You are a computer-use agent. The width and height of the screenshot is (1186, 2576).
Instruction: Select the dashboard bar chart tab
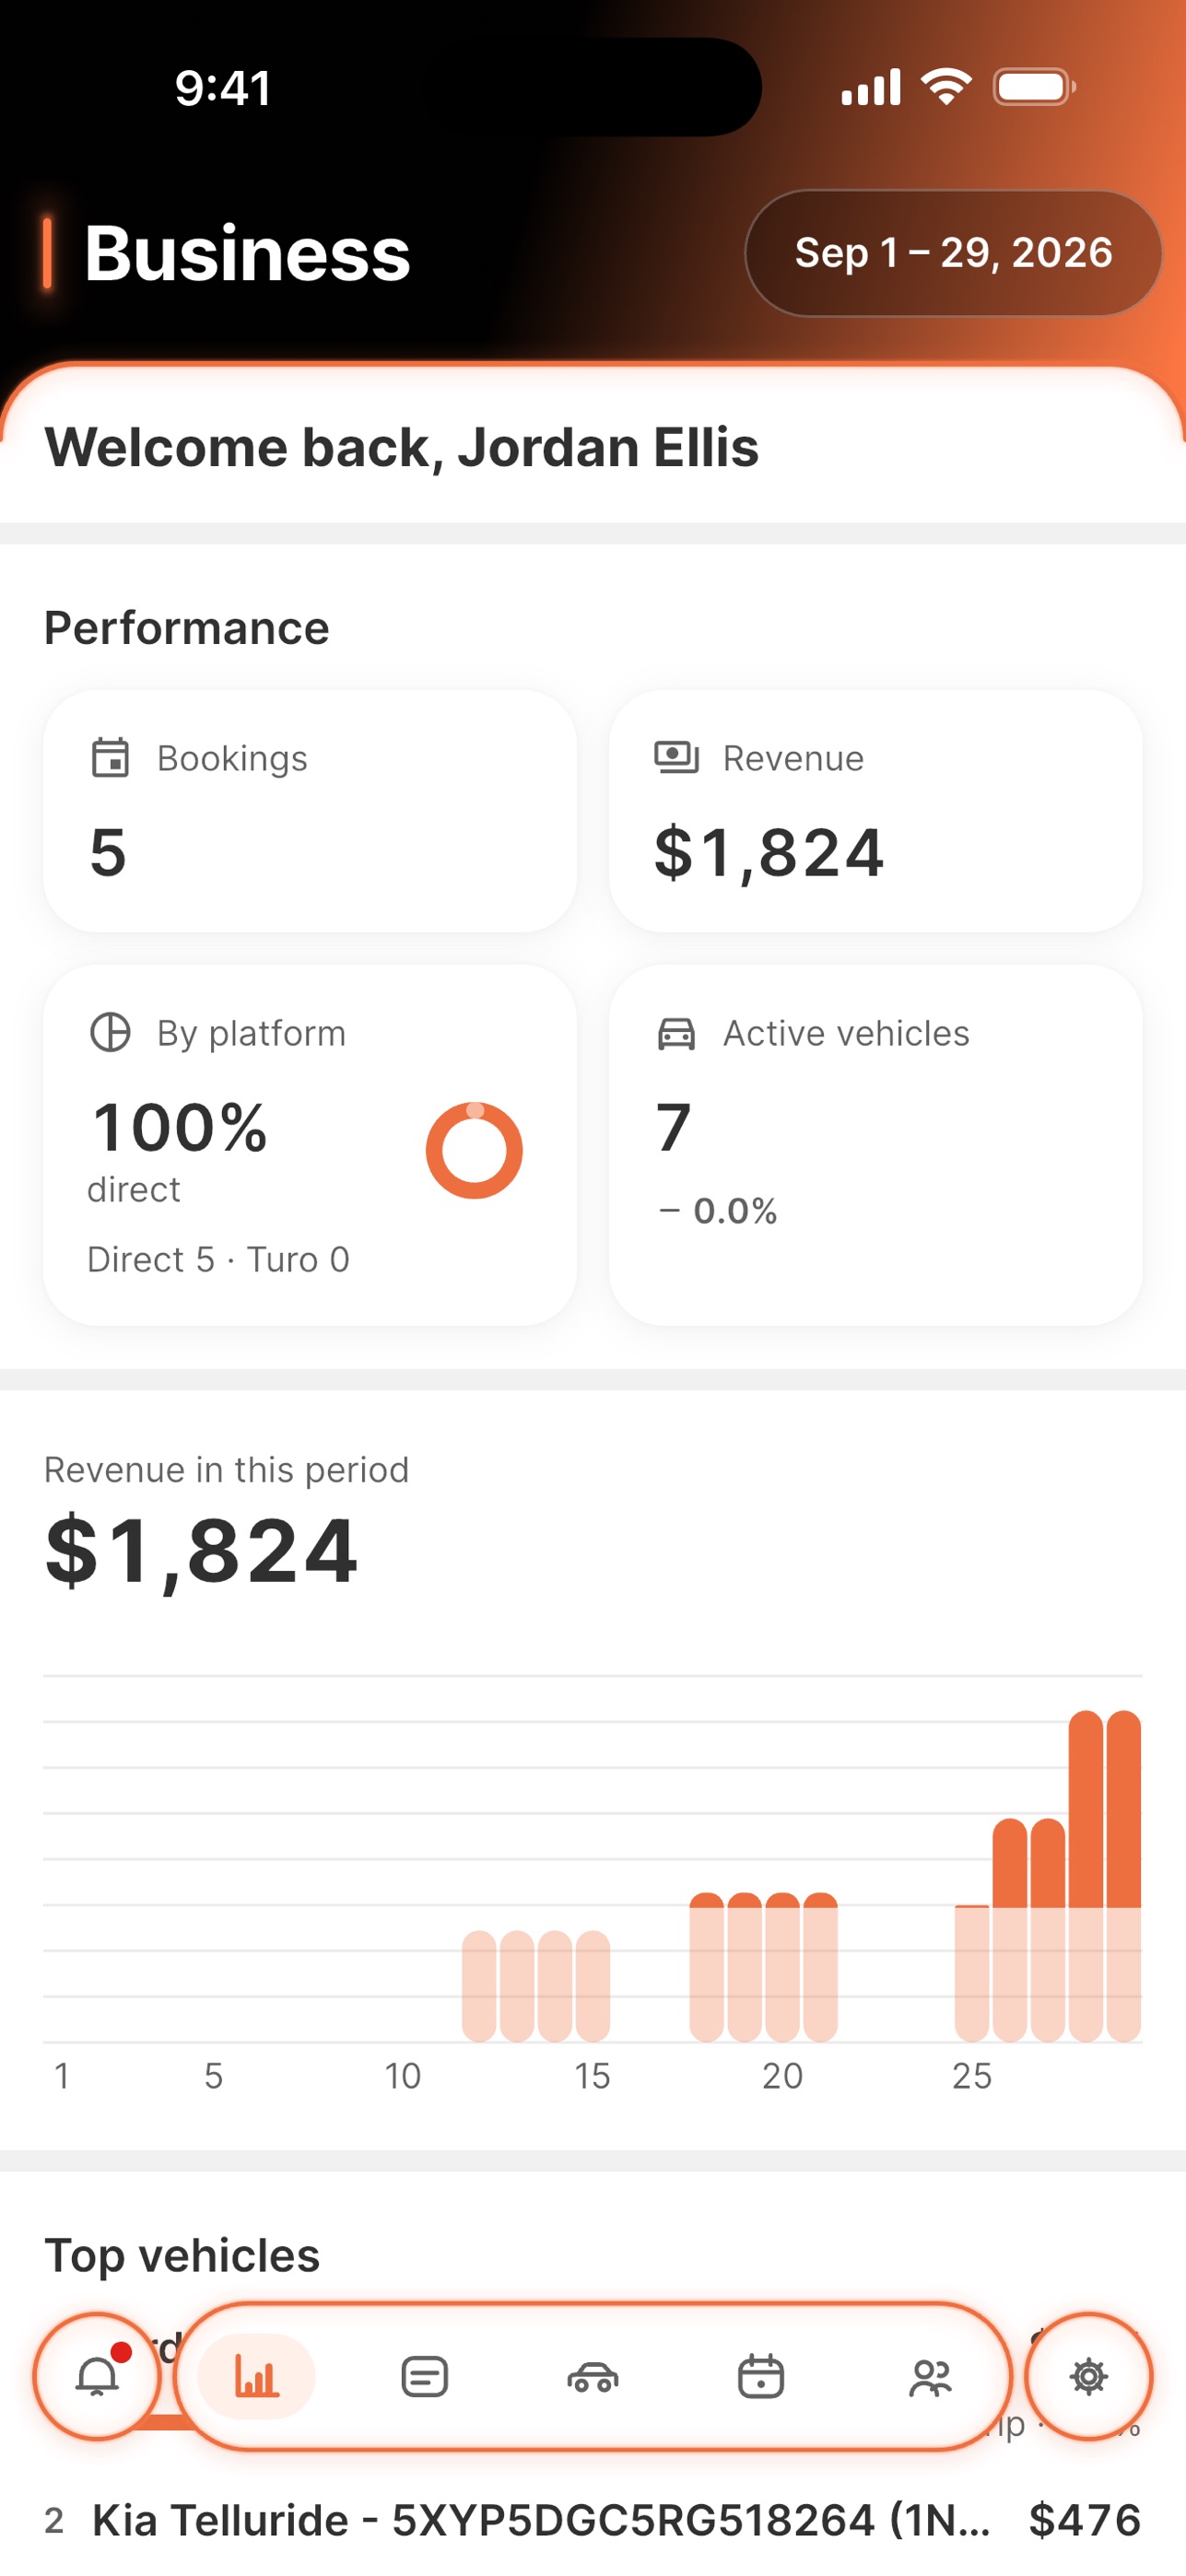[x=256, y=2376]
